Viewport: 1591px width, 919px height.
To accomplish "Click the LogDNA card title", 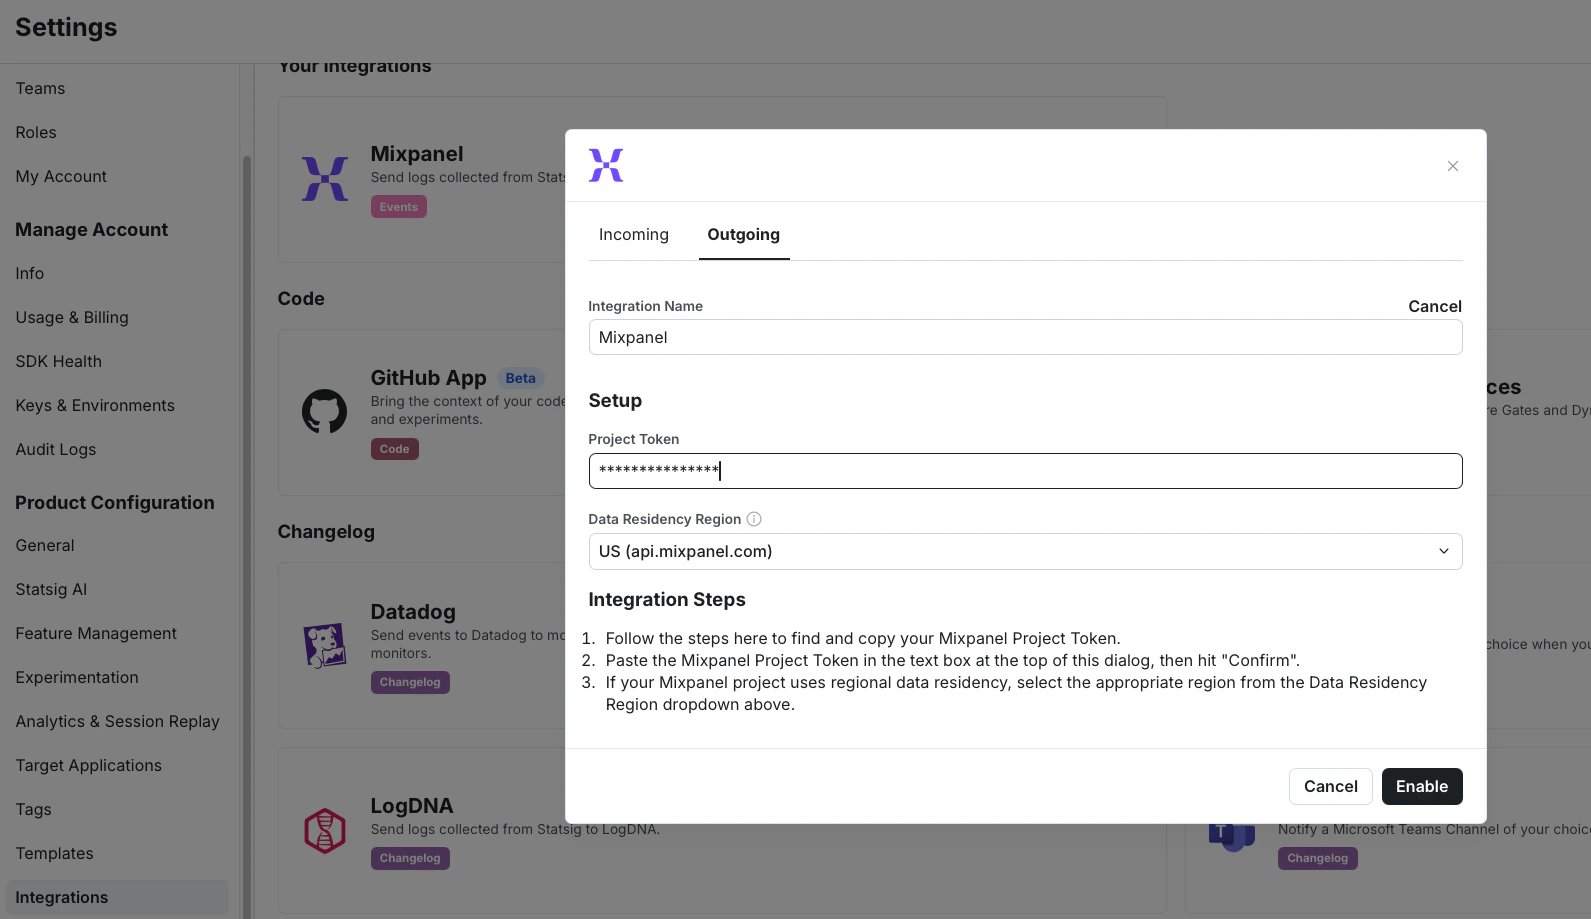I will coord(412,806).
